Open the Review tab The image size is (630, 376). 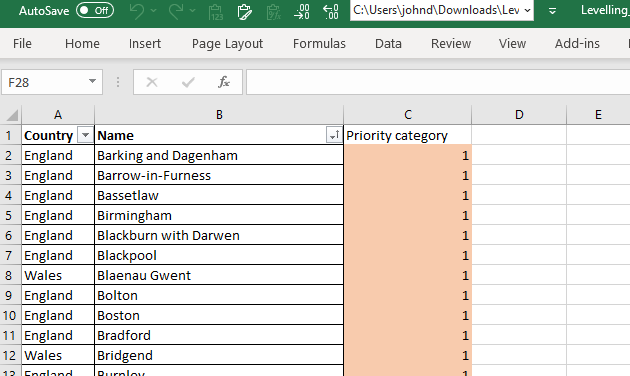click(x=451, y=43)
